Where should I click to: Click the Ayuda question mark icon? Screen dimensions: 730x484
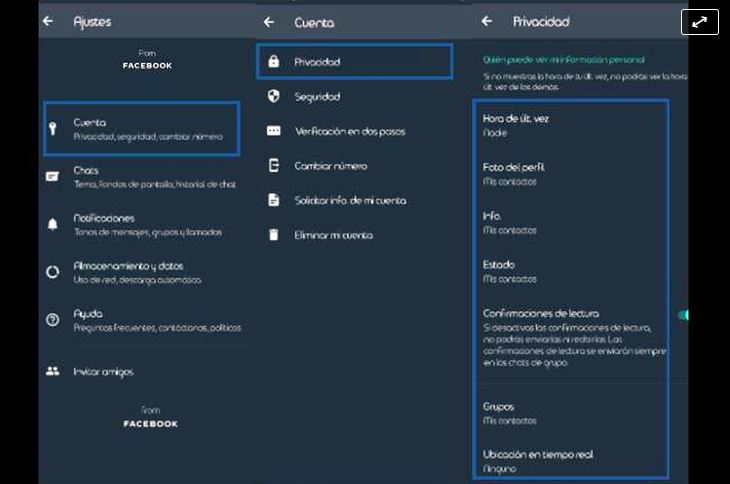point(53,320)
